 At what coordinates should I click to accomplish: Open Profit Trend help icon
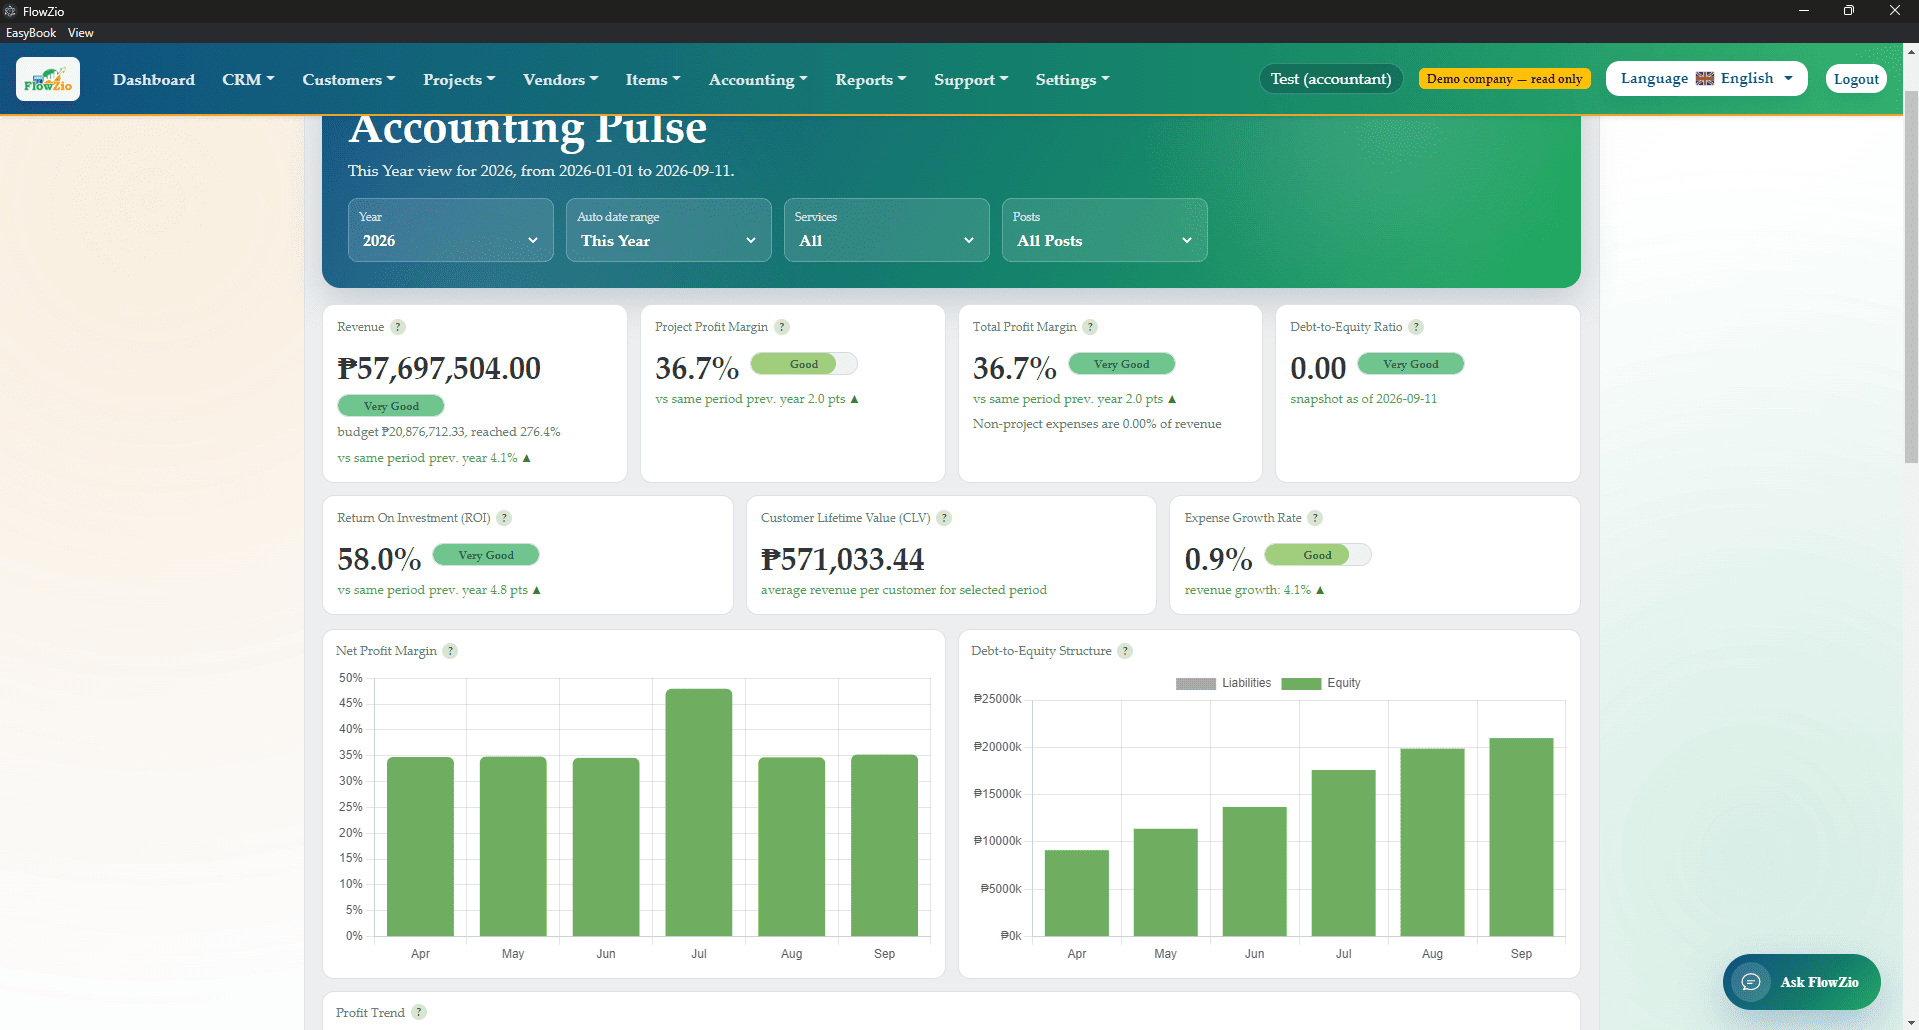(x=419, y=1012)
